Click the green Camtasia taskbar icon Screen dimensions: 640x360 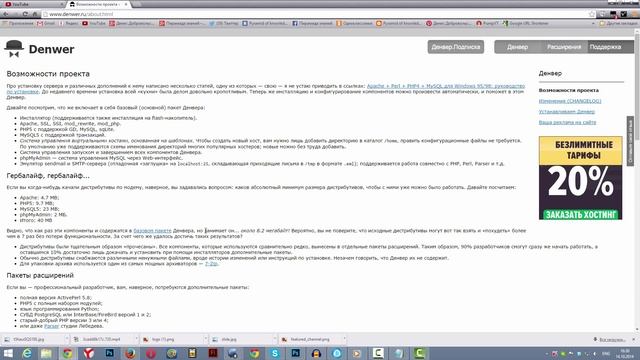point(419,353)
